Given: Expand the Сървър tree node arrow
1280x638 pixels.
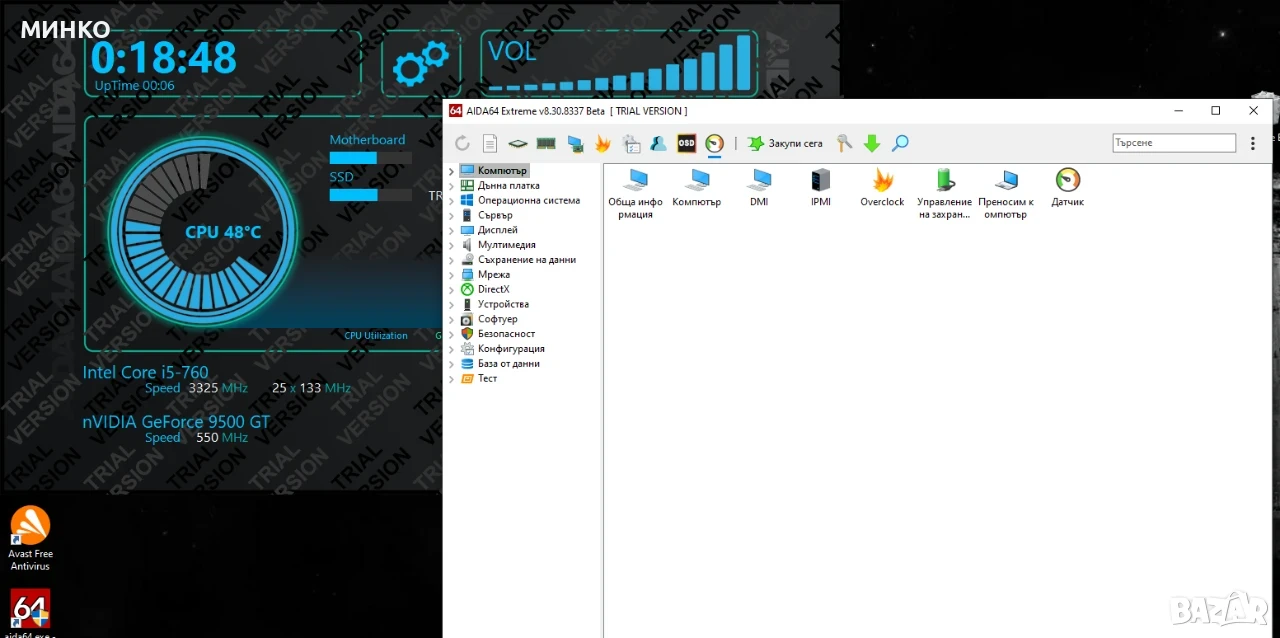Looking at the screenshot, I should pyautogui.click(x=451, y=215).
